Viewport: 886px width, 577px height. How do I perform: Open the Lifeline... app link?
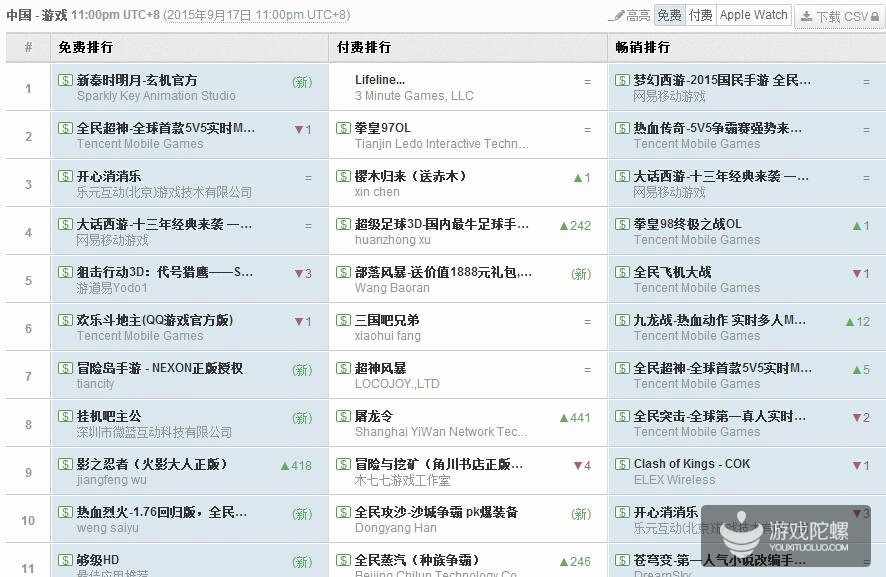coord(380,80)
